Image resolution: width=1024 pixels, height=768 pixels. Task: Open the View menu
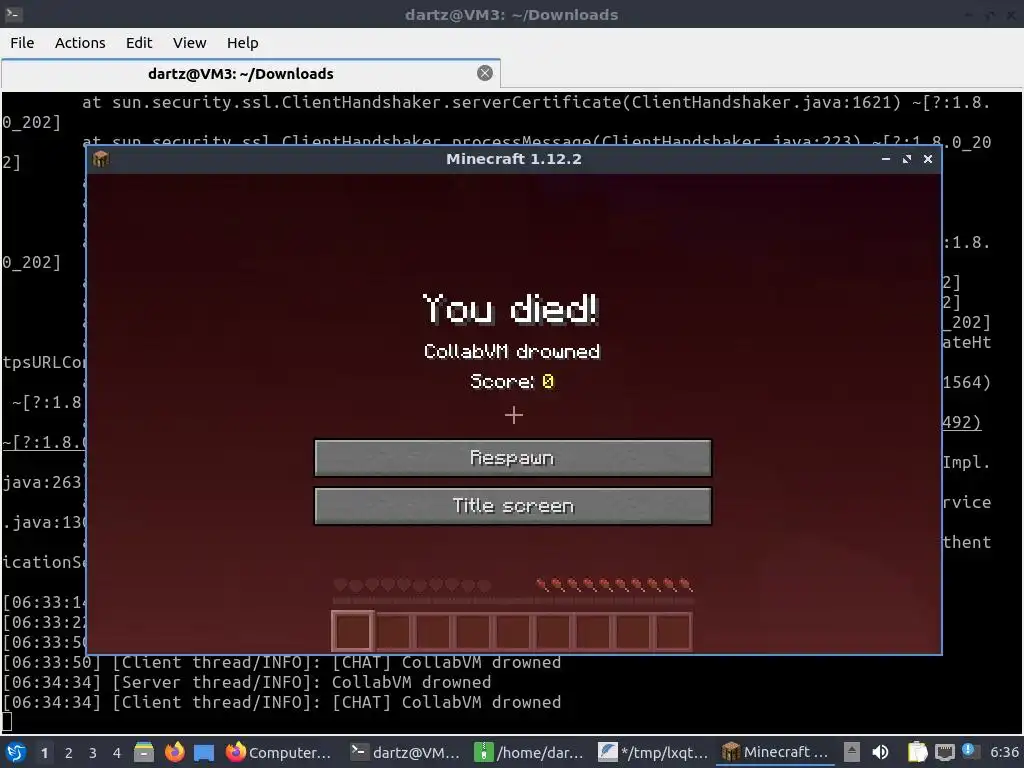coord(189,43)
